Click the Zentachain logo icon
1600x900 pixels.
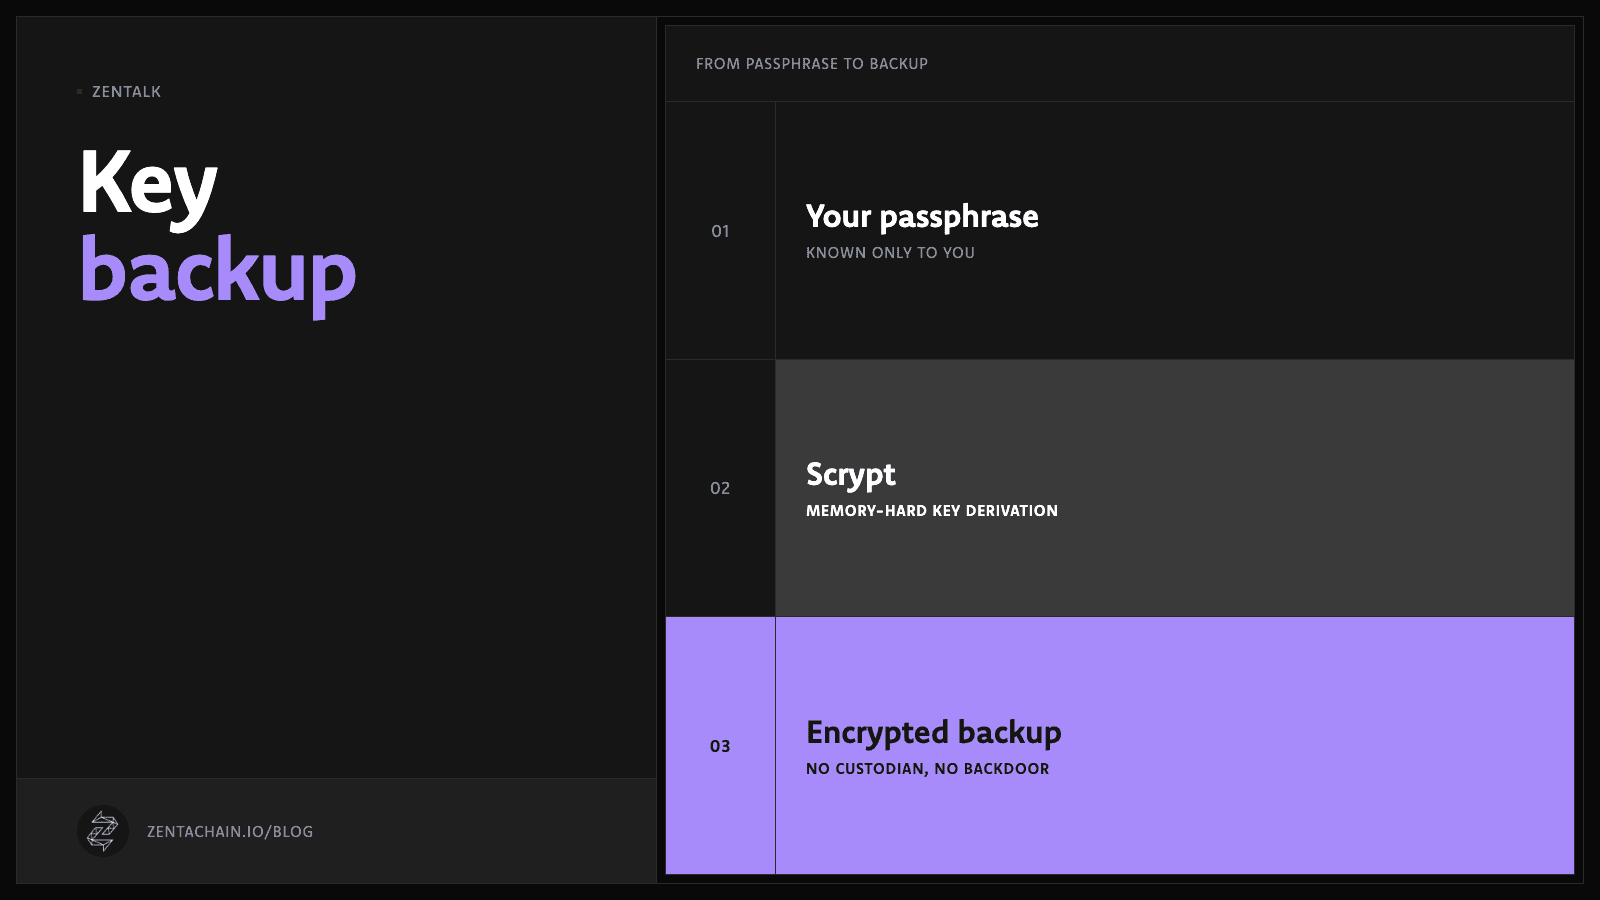point(103,831)
